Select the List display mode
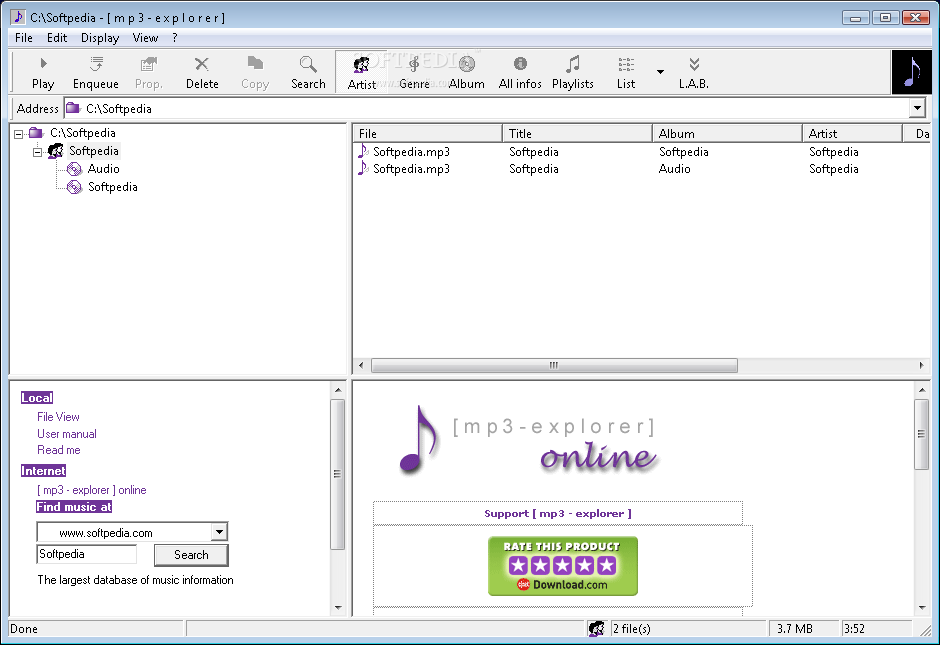The width and height of the screenshot is (940, 645). (626, 73)
